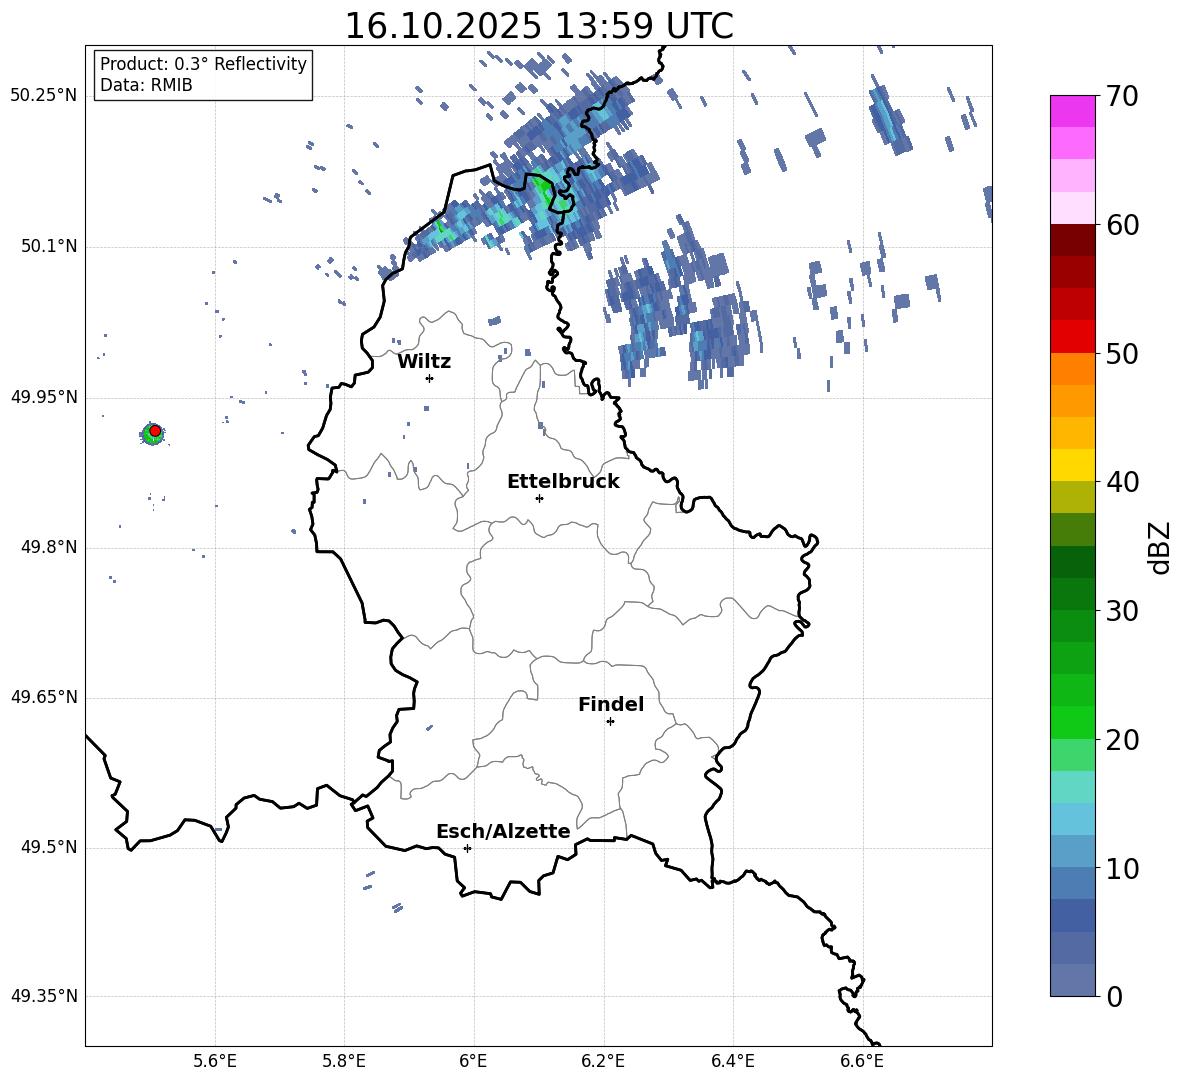Click the cross marker below Esch/Alzette
The width and height of the screenshot is (1184, 1081).
coord(467,848)
